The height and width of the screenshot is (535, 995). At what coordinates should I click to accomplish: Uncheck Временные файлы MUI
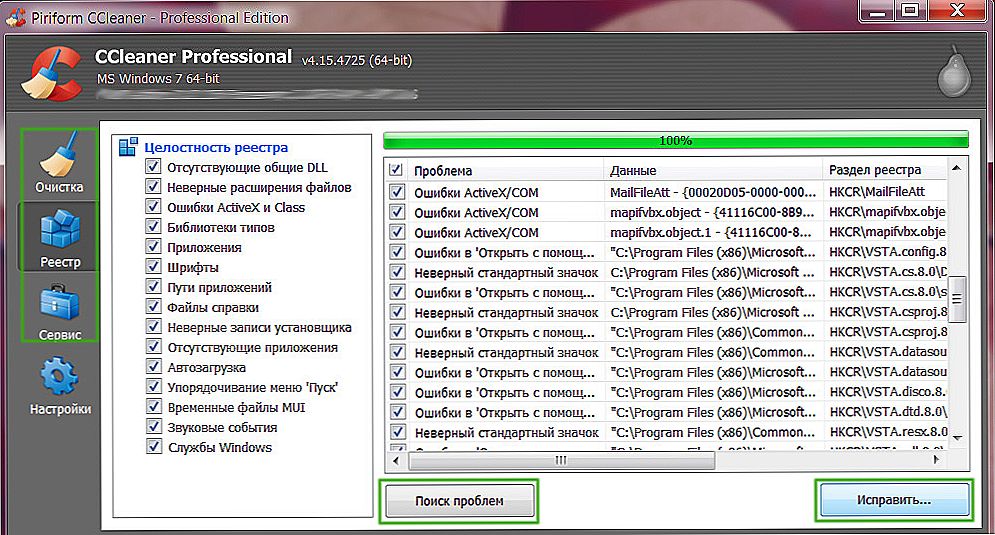(153, 406)
